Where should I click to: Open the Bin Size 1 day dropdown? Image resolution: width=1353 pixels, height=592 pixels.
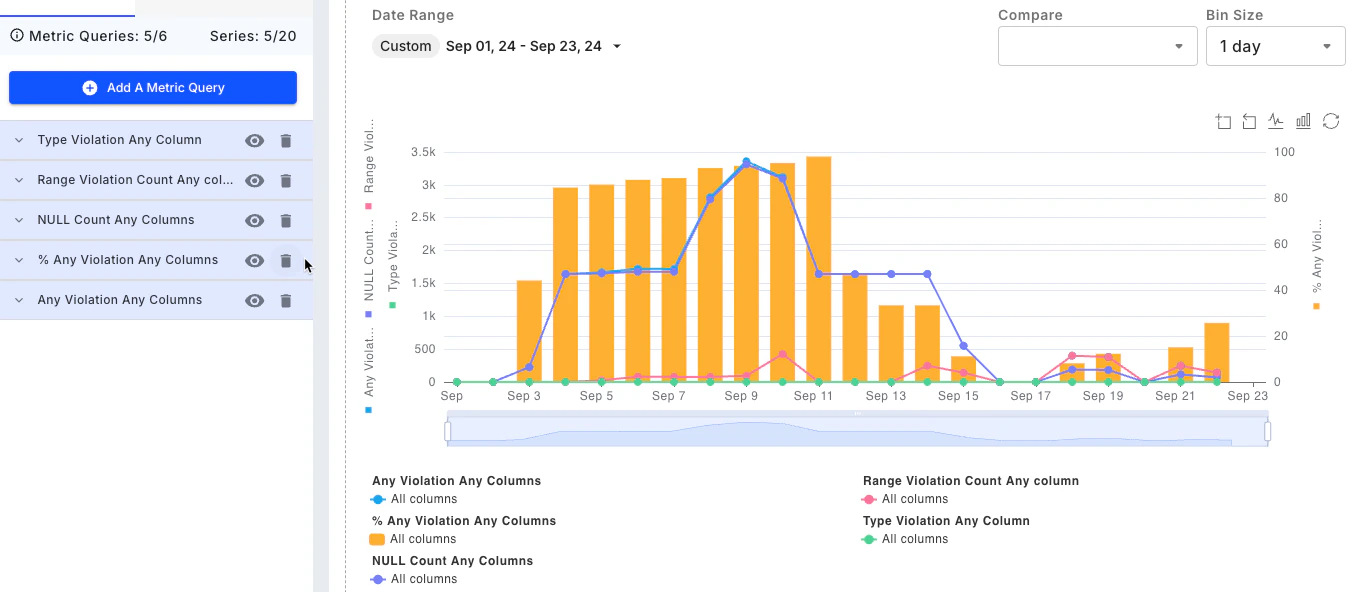(1275, 46)
